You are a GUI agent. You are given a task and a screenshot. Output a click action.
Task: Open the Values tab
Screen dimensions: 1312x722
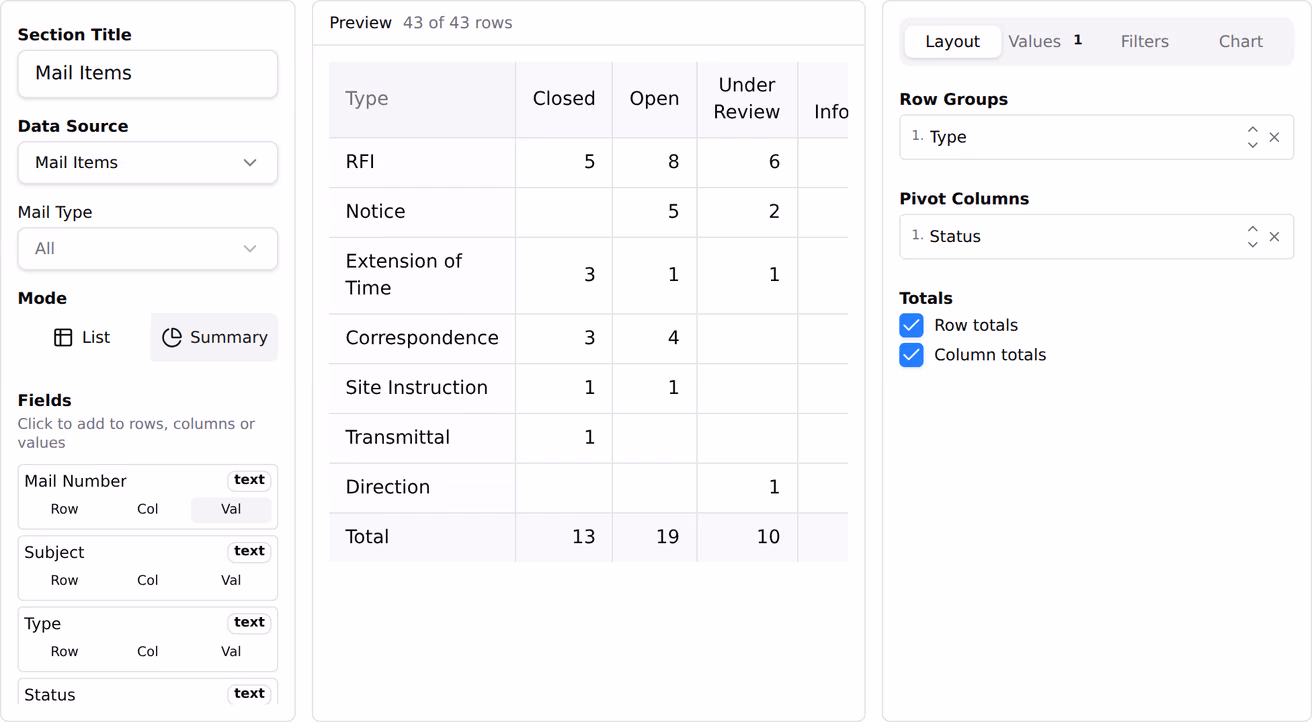tap(1045, 42)
